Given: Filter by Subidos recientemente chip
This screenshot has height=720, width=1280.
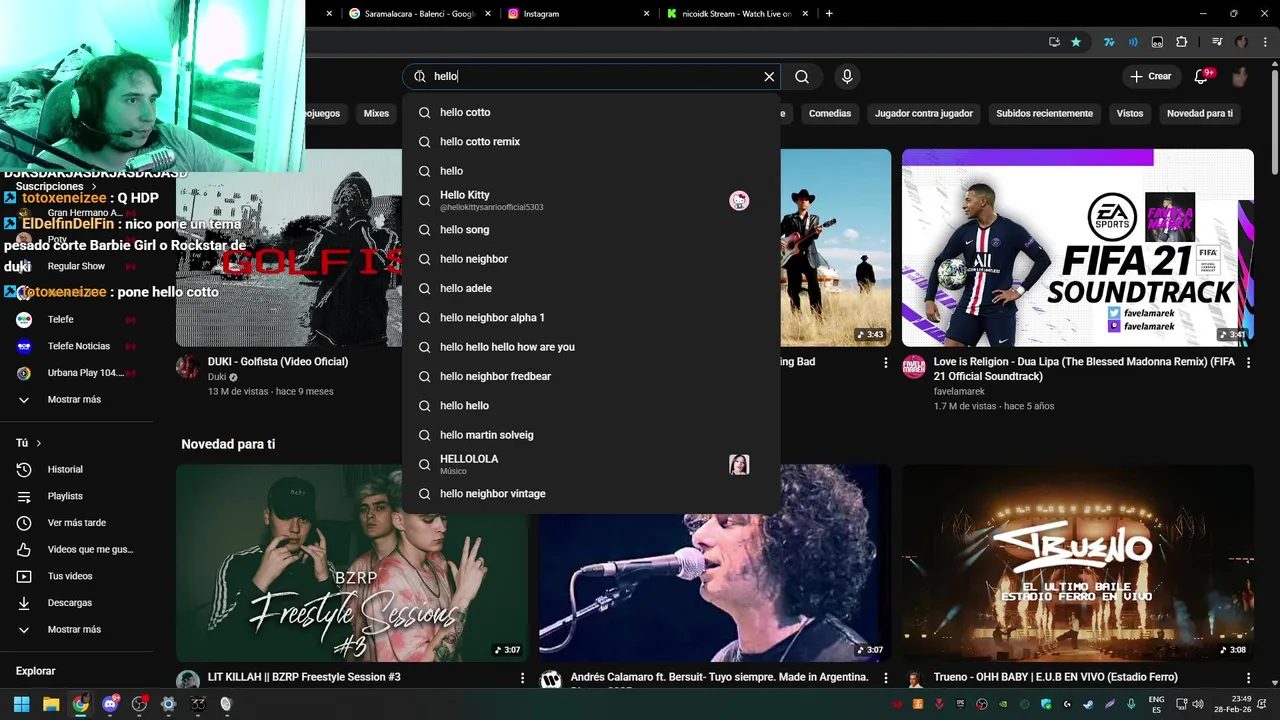Looking at the screenshot, I should 1044,113.
